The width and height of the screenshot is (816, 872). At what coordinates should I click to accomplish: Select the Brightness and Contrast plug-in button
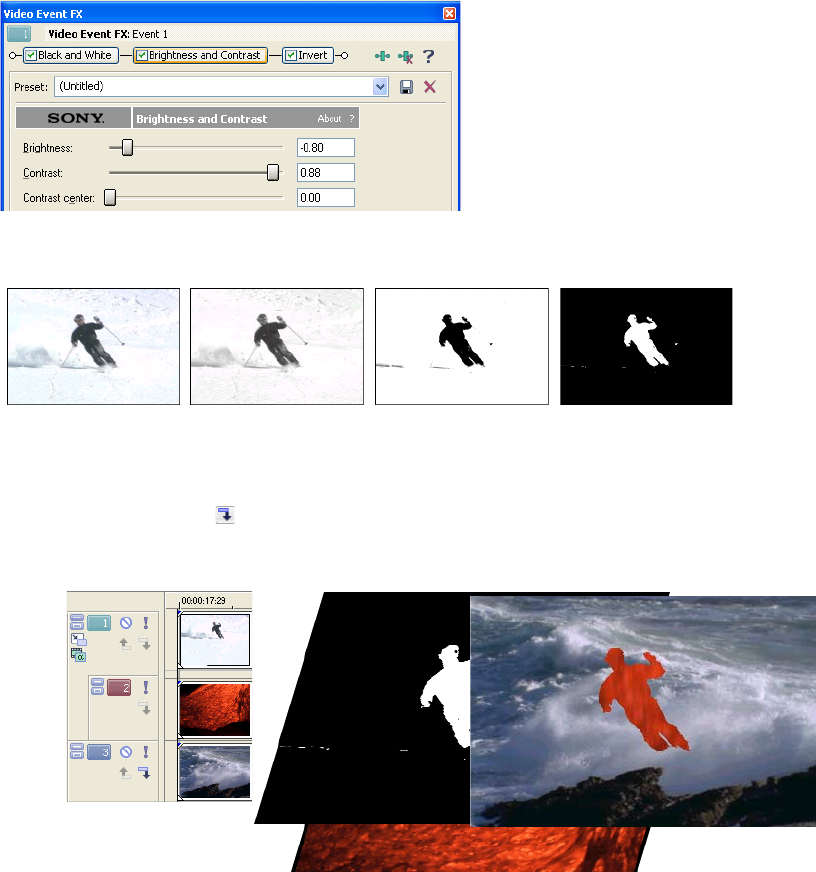200,56
